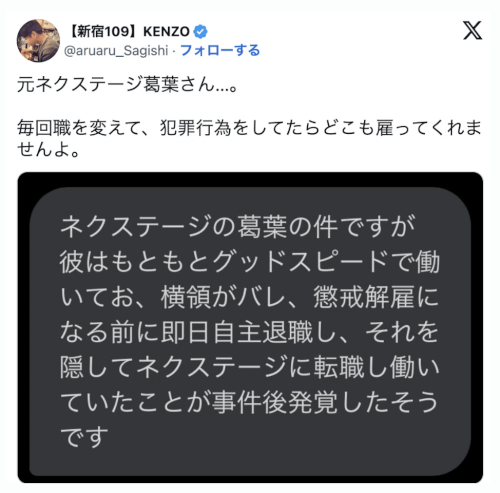The height and width of the screenshot is (493, 500).
Task: Click the black border of embedded image
Action: pos(250,179)
